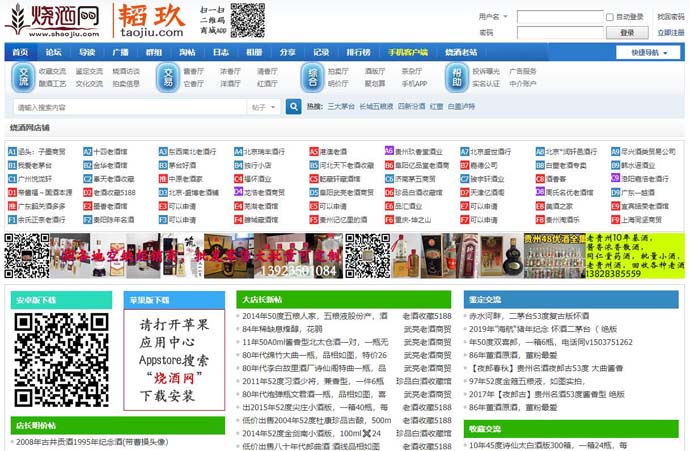Click the purple A6 shop badge
This screenshot has height=451, width=690.
tap(389, 150)
